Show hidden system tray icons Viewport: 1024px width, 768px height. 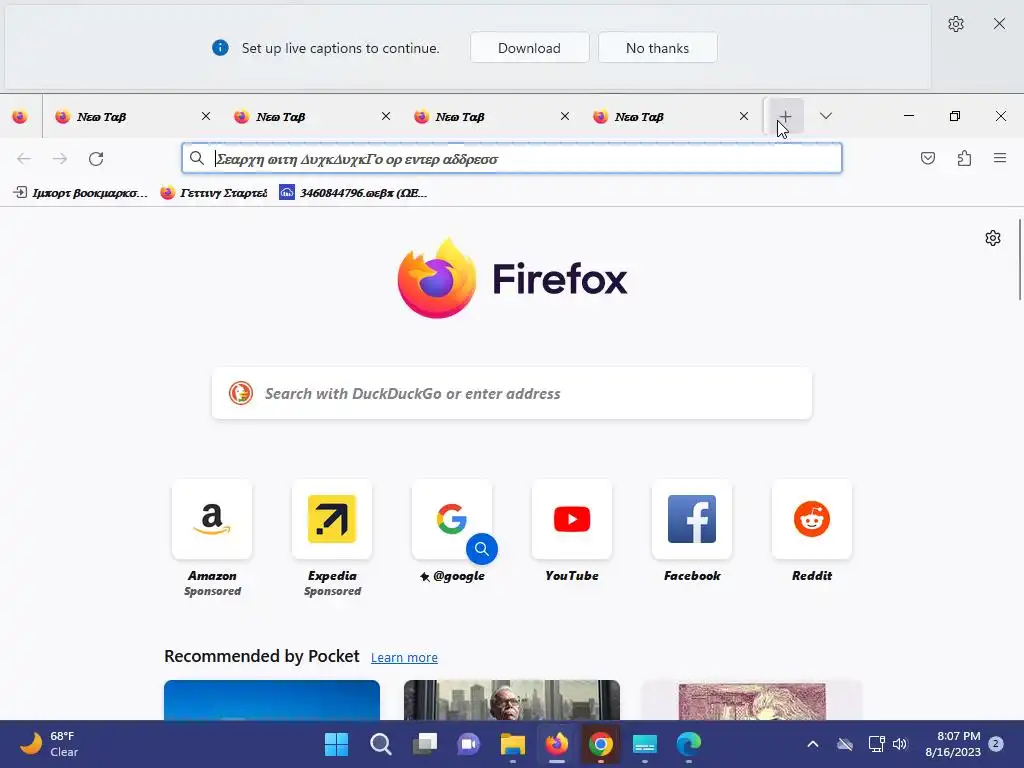tap(812, 744)
